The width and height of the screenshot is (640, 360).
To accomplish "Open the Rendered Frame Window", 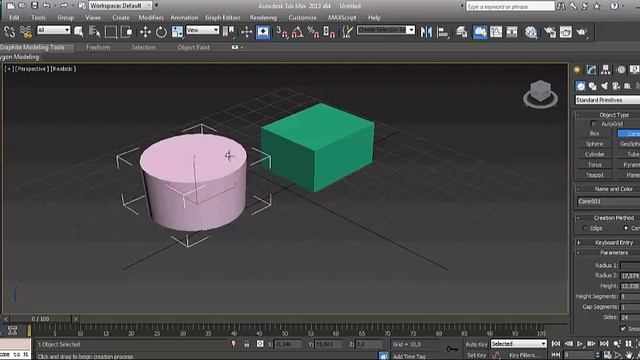I will 566,32.
